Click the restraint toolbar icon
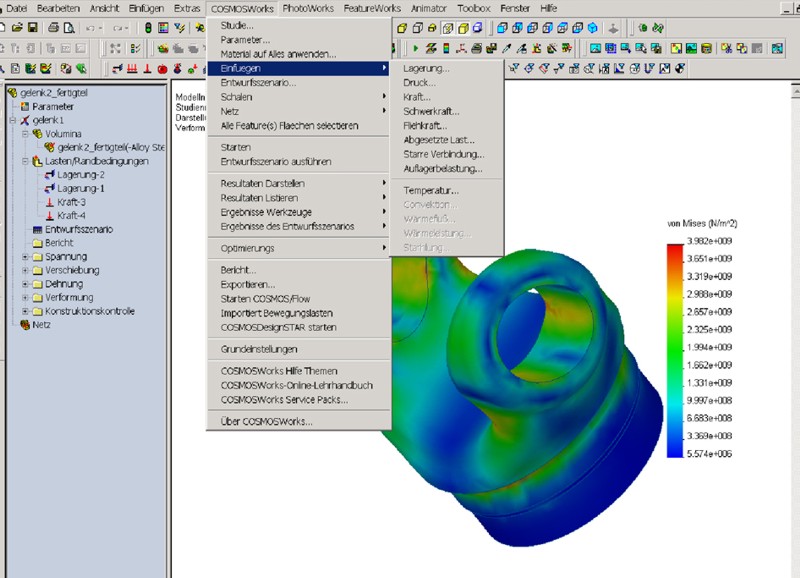 pos(117,69)
